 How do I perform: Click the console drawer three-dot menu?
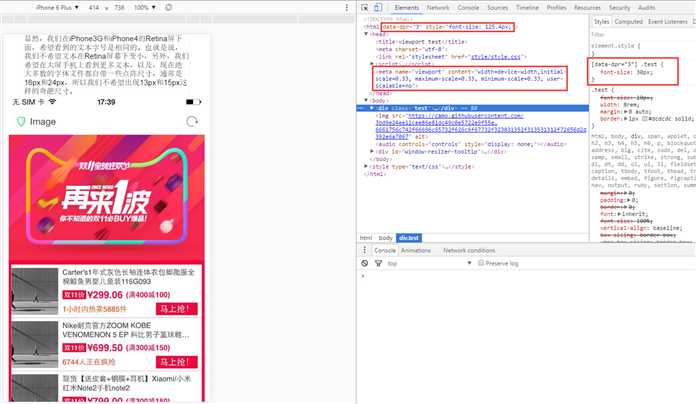point(364,250)
